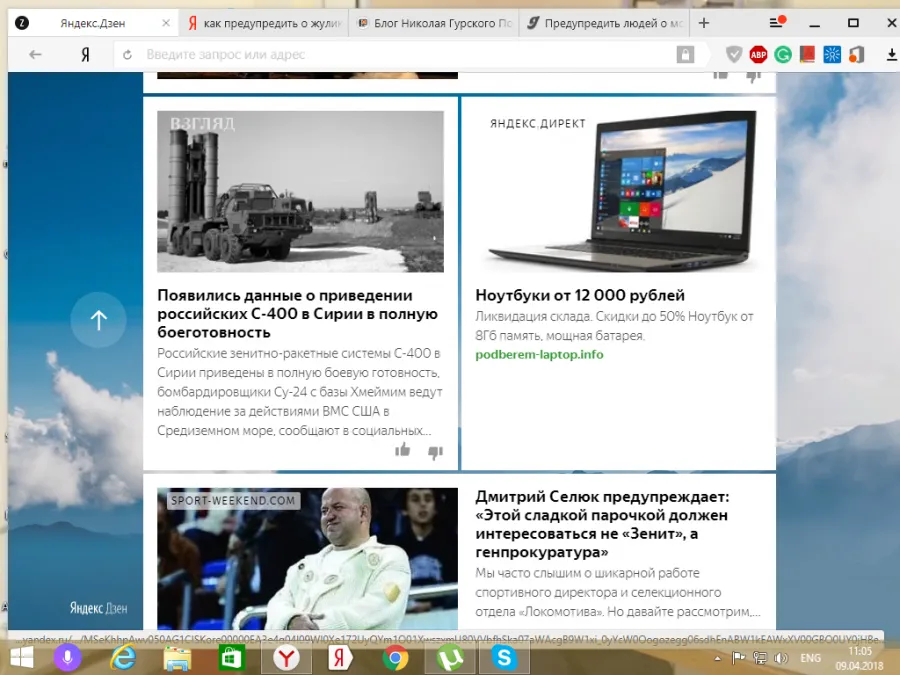
Task: Like the S-400 article with thumbs up
Action: coord(402,451)
